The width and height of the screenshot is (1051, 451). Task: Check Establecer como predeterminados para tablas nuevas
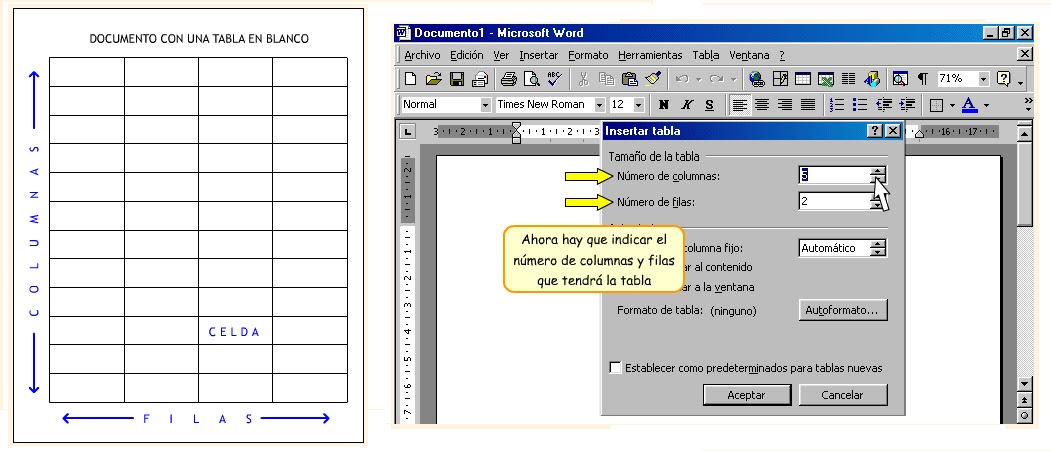coord(615,368)
